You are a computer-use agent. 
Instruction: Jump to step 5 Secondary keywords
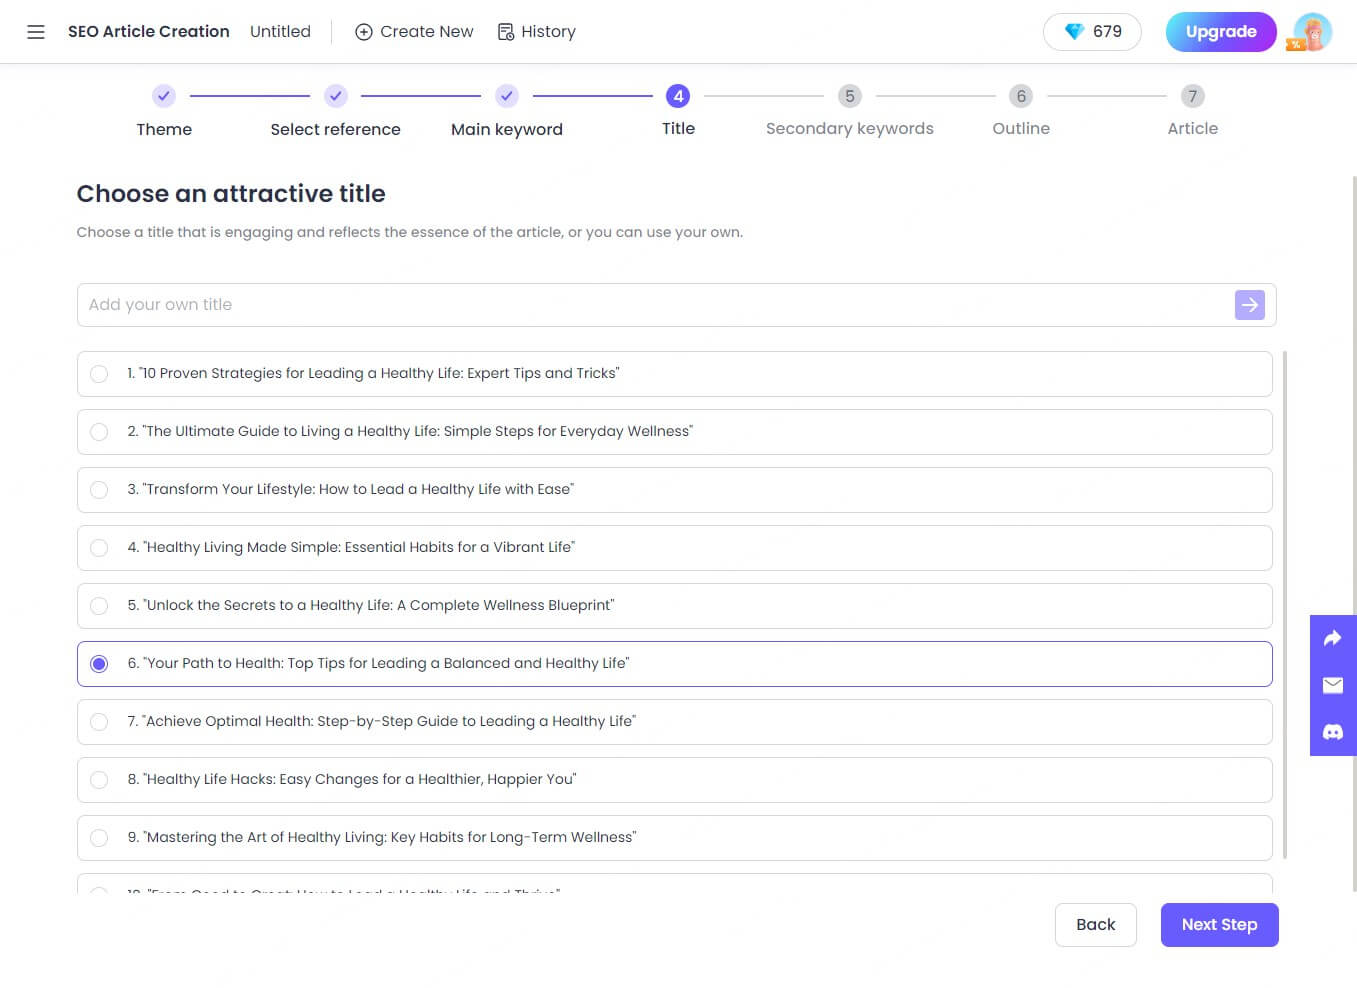tap(849, 96)
